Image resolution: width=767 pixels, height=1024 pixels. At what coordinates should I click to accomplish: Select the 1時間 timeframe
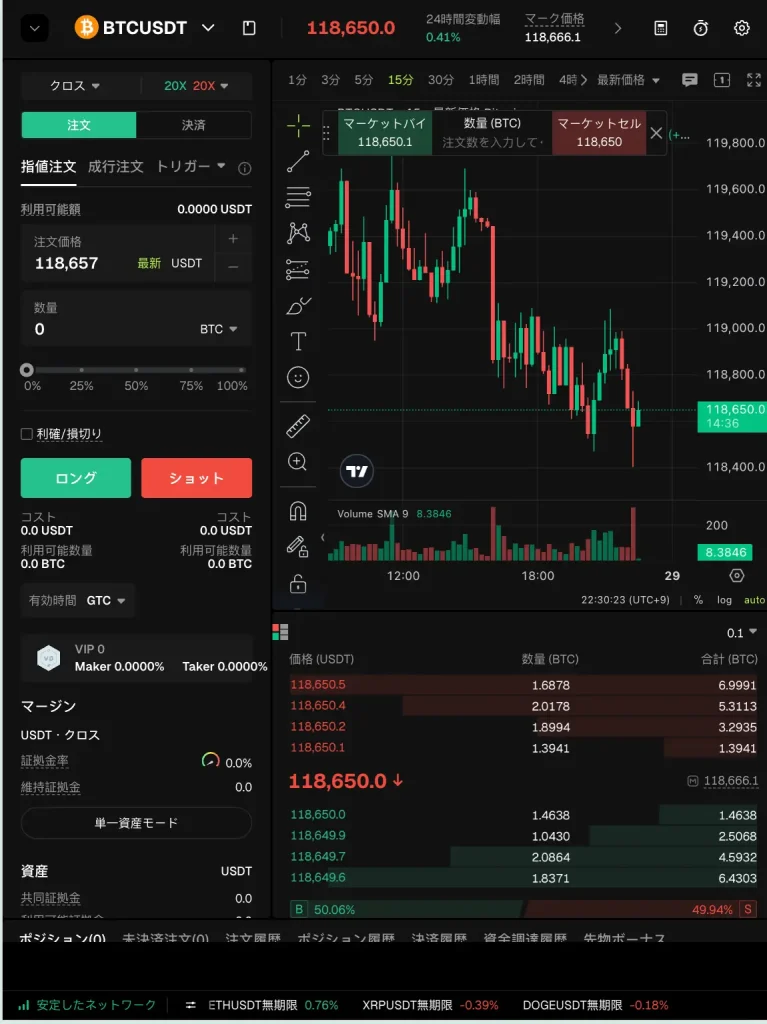pyautogui.click(x=483, y=80)
